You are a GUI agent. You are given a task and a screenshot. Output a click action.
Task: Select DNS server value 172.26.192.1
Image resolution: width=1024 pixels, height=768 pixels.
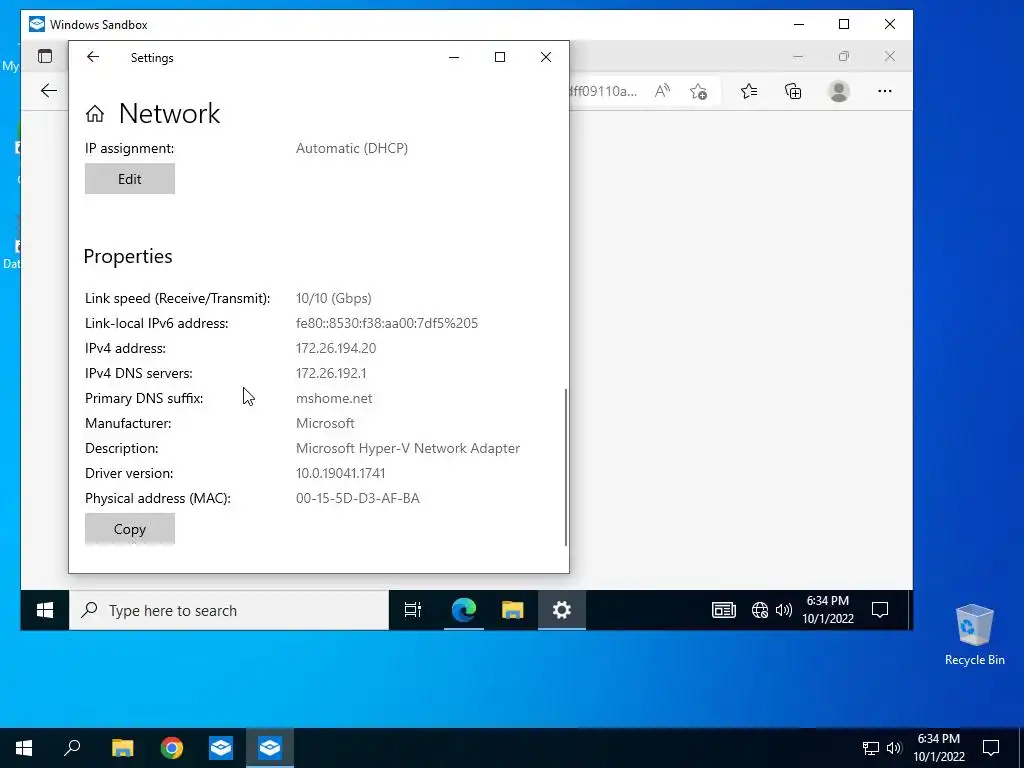pyautogui.click(x=331, y=374)
